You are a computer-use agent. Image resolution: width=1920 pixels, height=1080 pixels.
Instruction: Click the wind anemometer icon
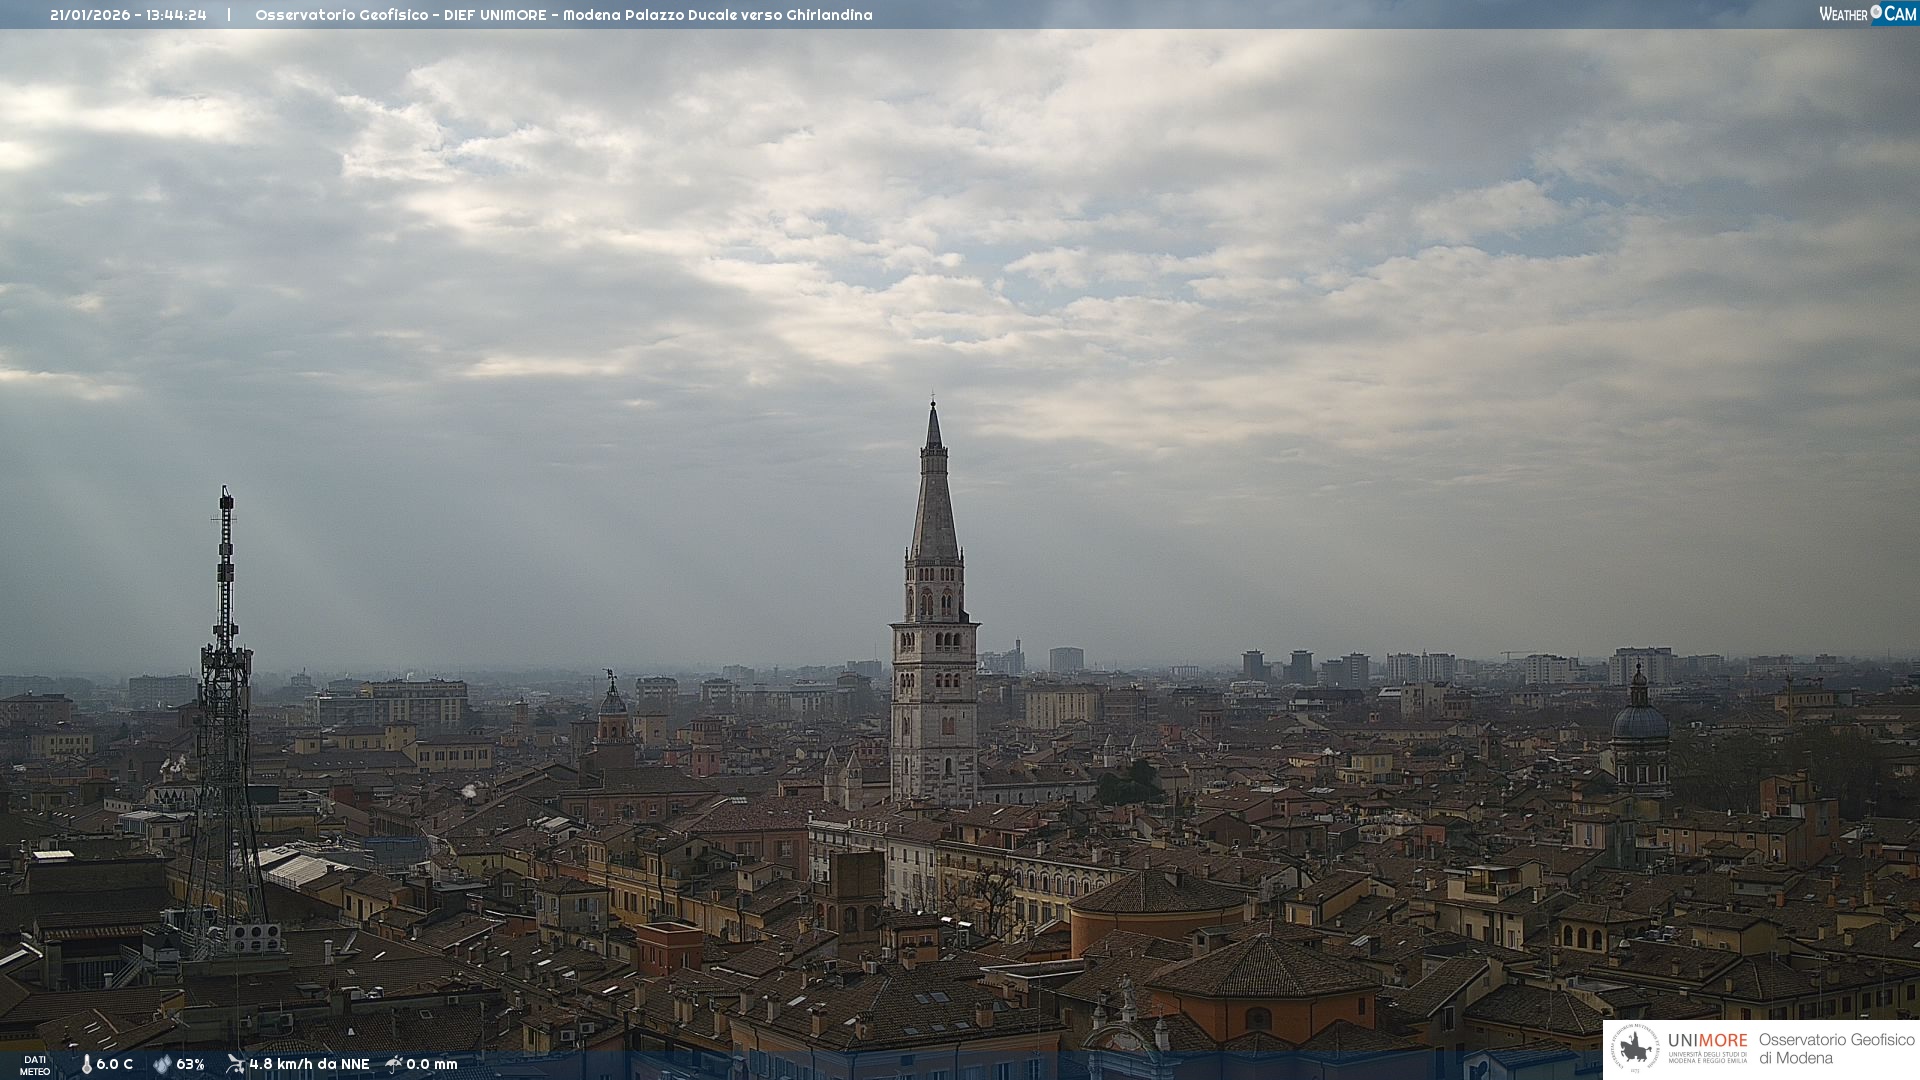(x=235, y=1064)
